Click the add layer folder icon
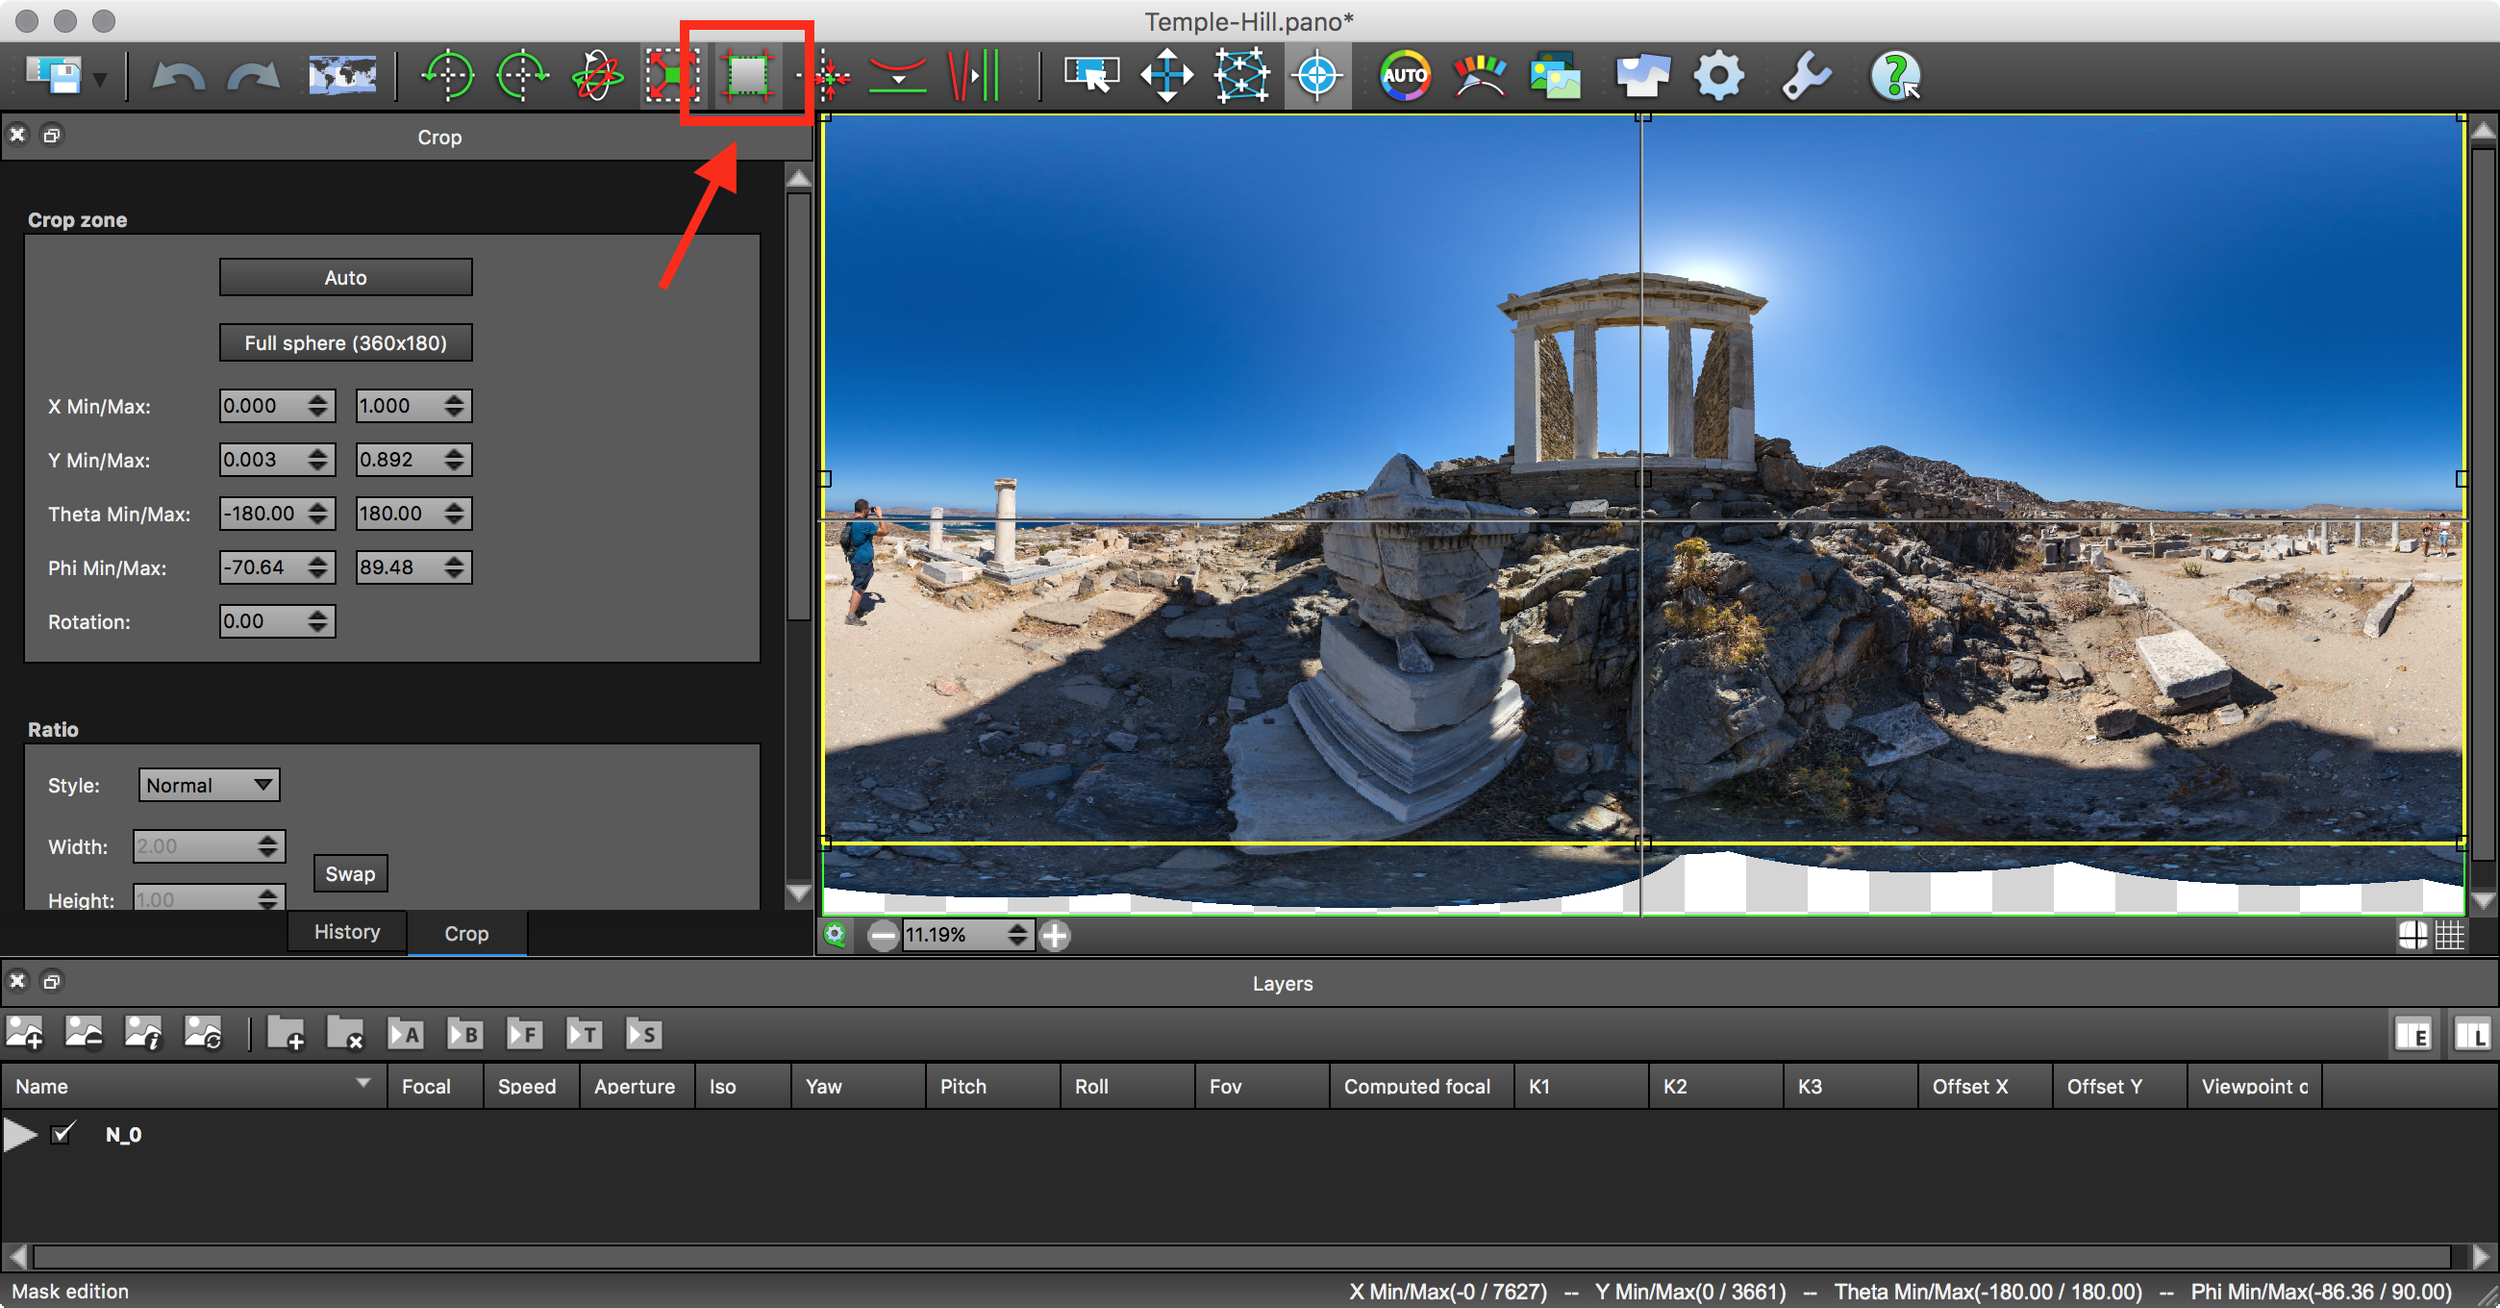 tap(286, 1033)
